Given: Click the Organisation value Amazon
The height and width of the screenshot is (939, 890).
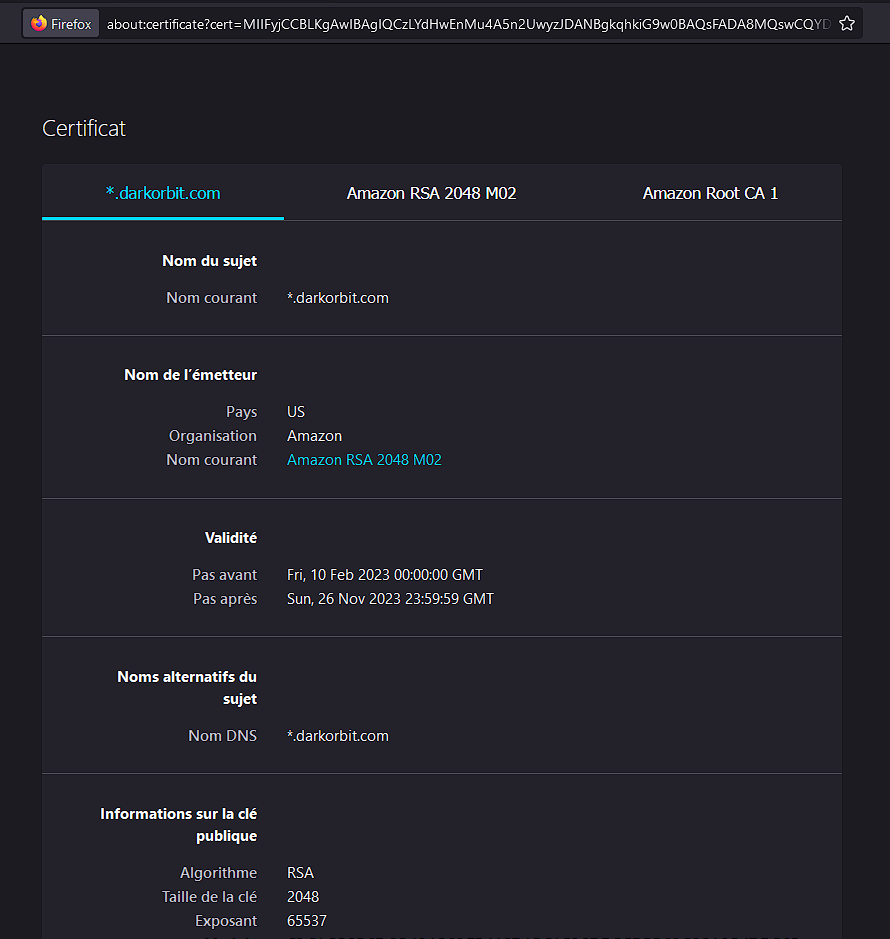Looking at the screenshot, I should [314, 435].
